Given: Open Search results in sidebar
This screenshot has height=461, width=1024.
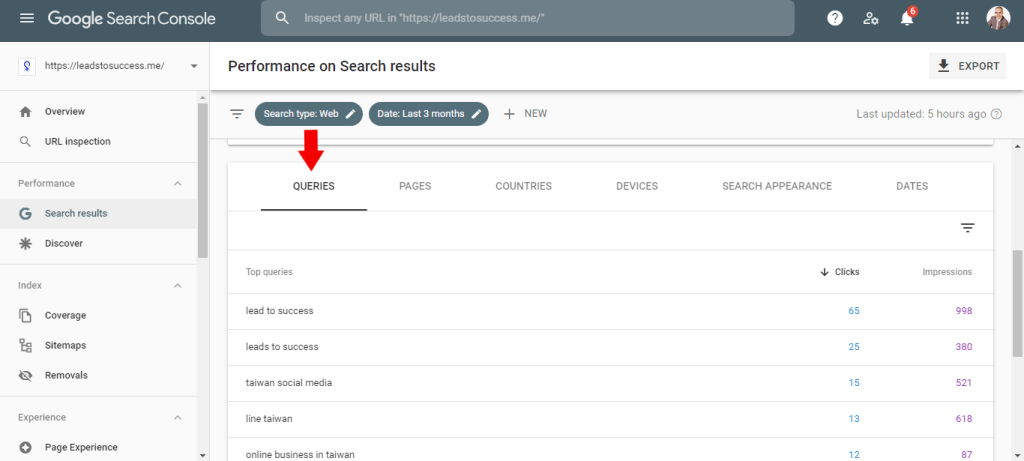Looking at the screenshot, I should (x=98, y=214).
